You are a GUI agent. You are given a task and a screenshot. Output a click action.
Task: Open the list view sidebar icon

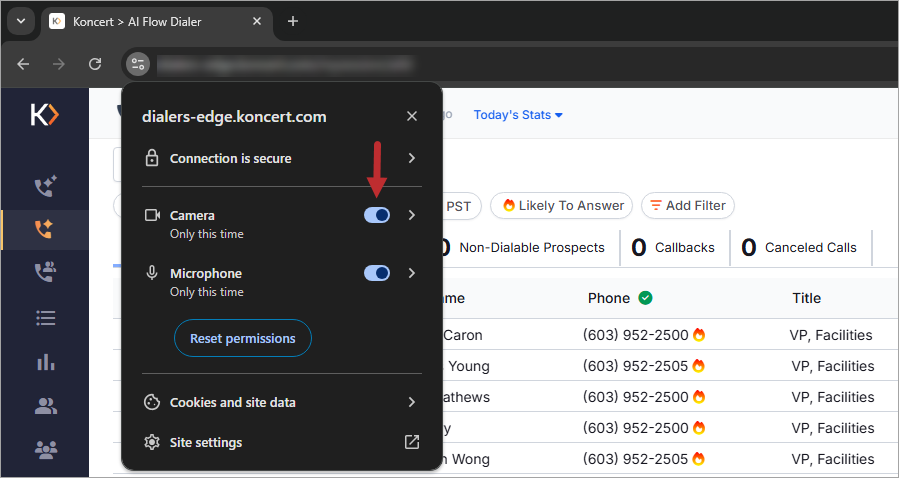tap(45, 318)
